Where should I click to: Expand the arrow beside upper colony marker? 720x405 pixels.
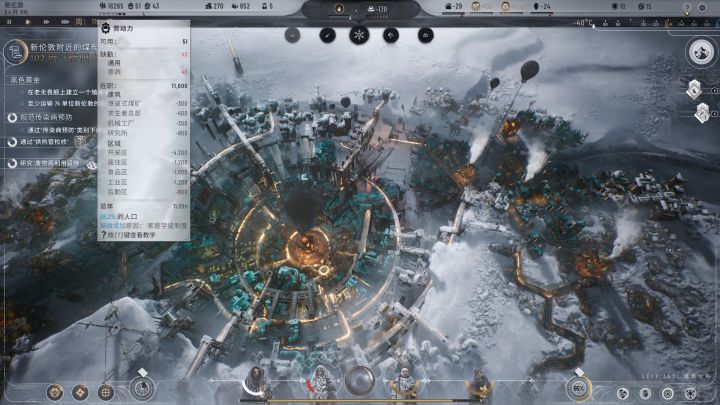click(714, 90)
